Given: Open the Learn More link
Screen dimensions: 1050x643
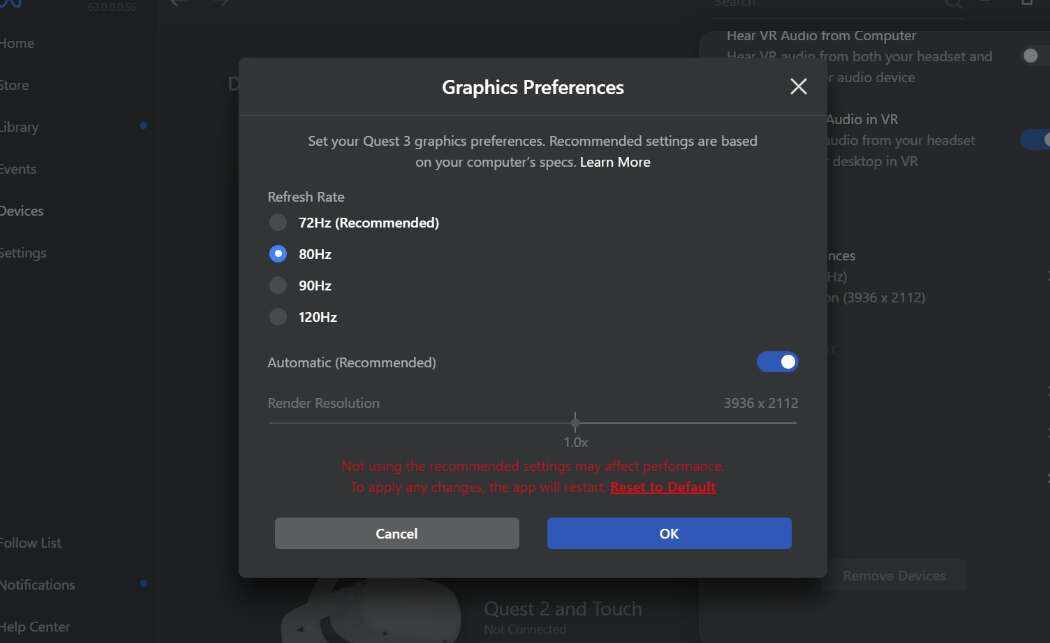Looking at the screenshot, I should tap(615, 162).
